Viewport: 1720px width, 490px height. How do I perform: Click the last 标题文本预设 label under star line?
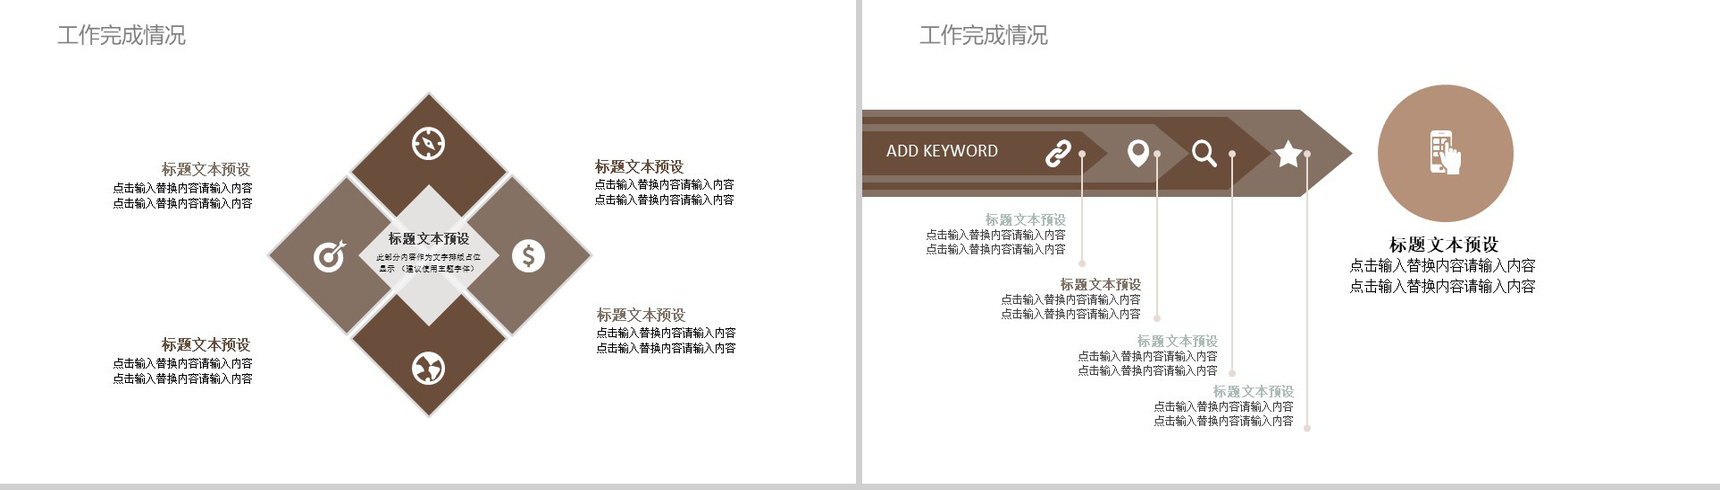pyautogui.click(x=1253, y=392)
